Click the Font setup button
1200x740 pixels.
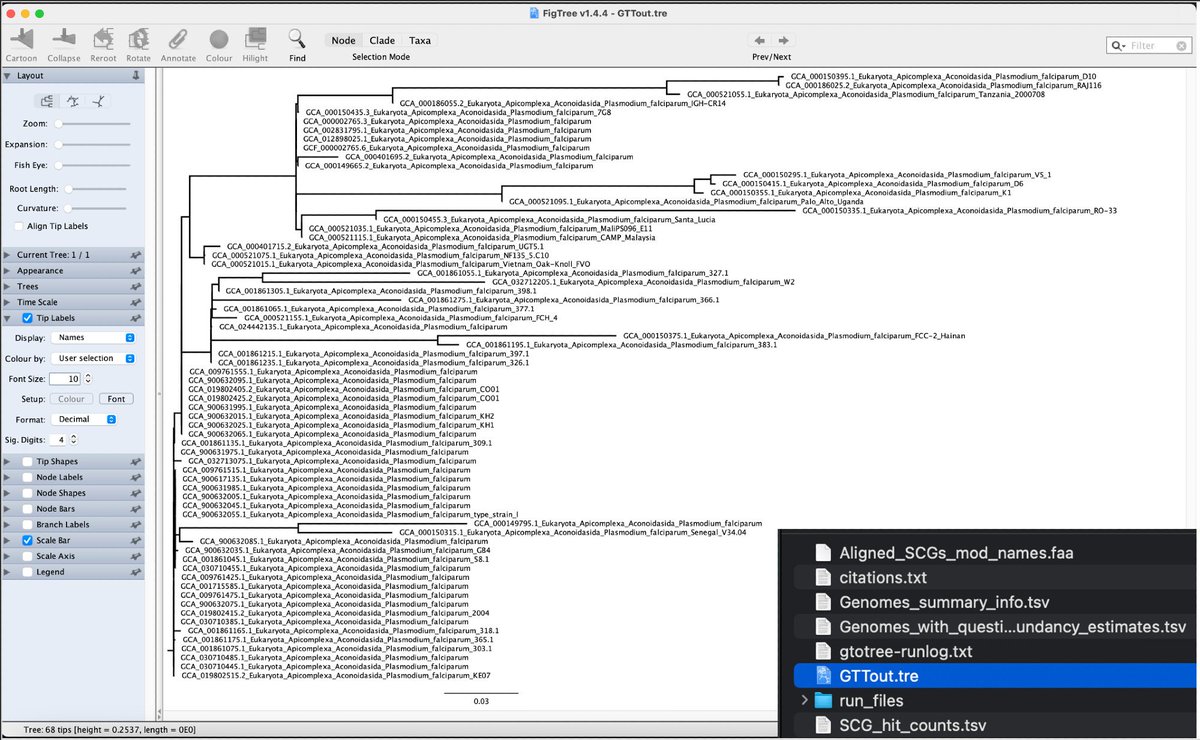point(116,399)
